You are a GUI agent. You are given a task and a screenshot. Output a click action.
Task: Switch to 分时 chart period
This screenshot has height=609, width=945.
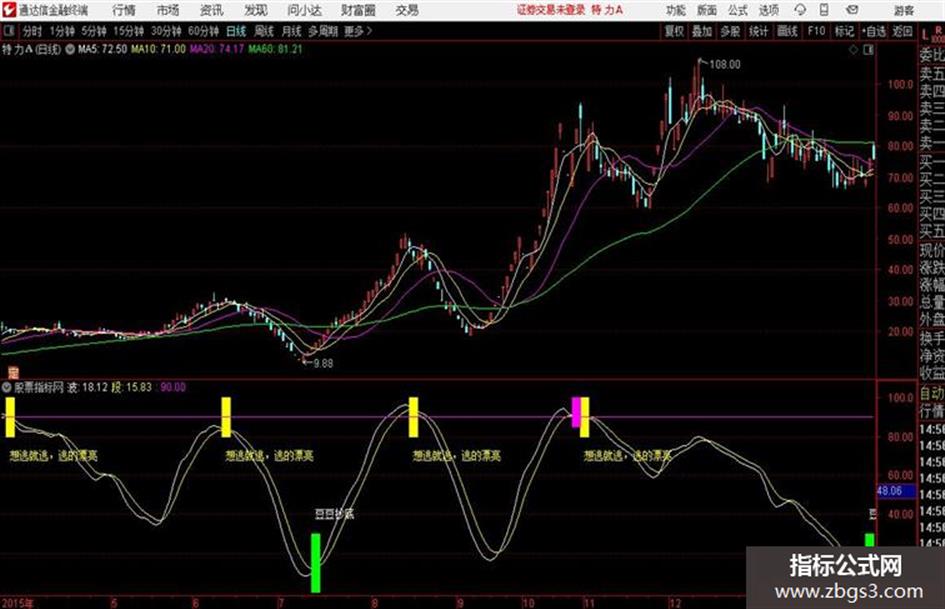[32, 31]
